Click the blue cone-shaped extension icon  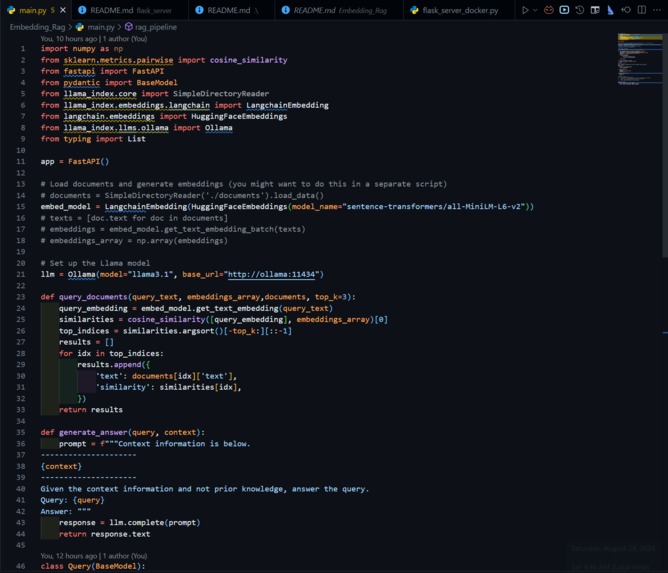tap(610, 10)
